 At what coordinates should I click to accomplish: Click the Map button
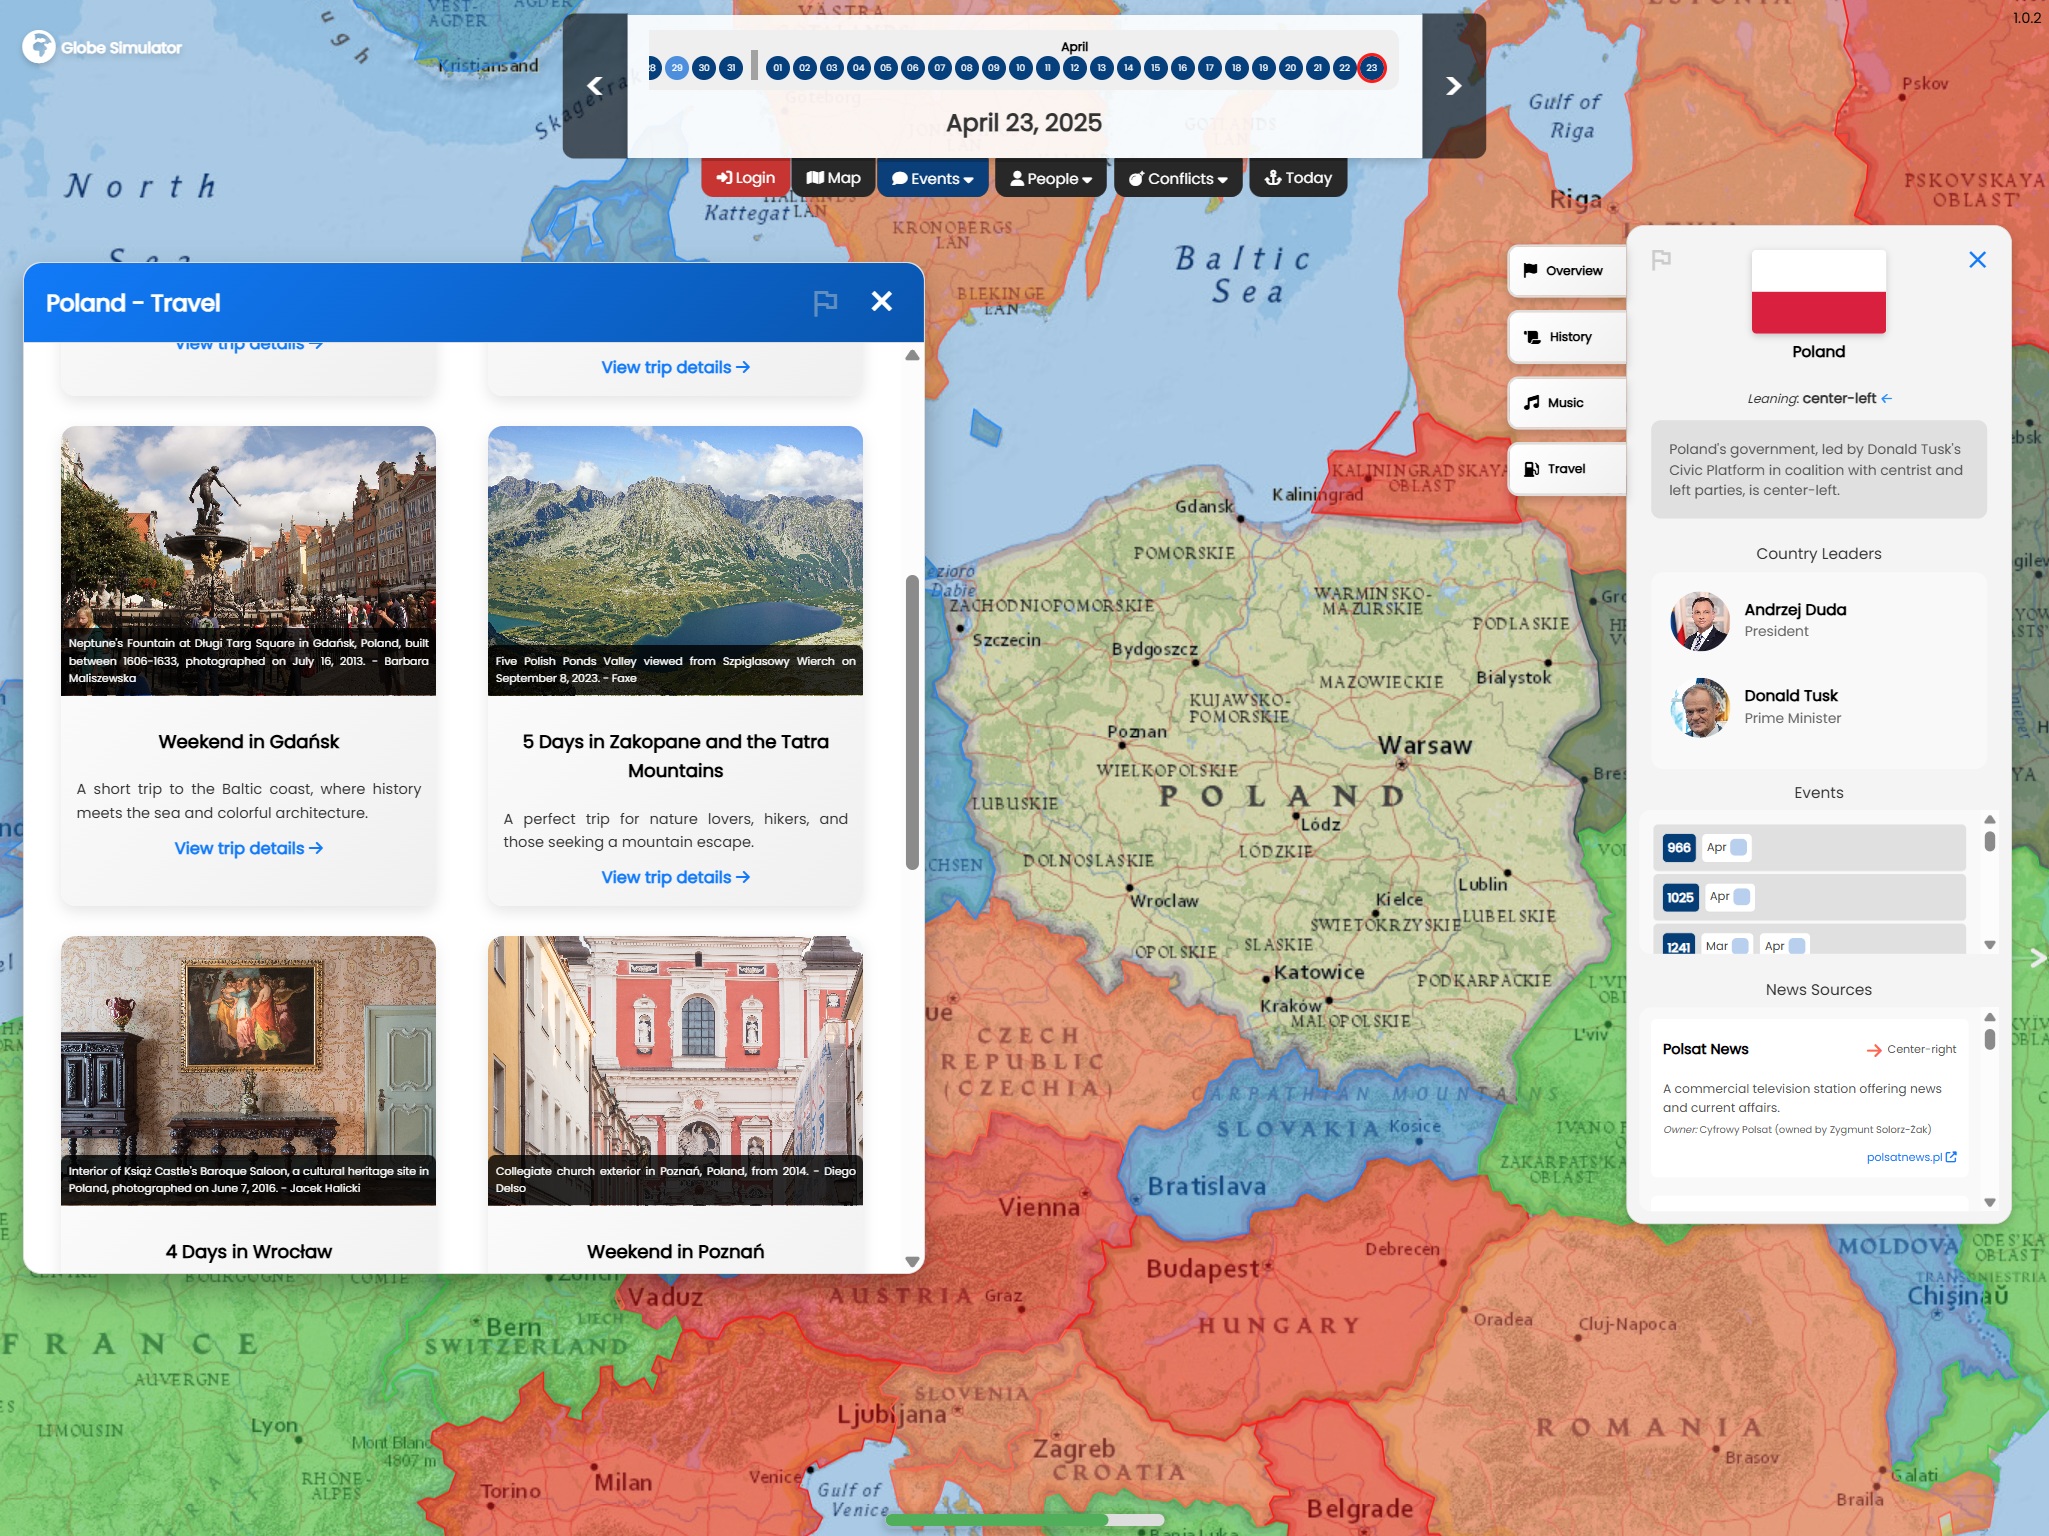833,178
